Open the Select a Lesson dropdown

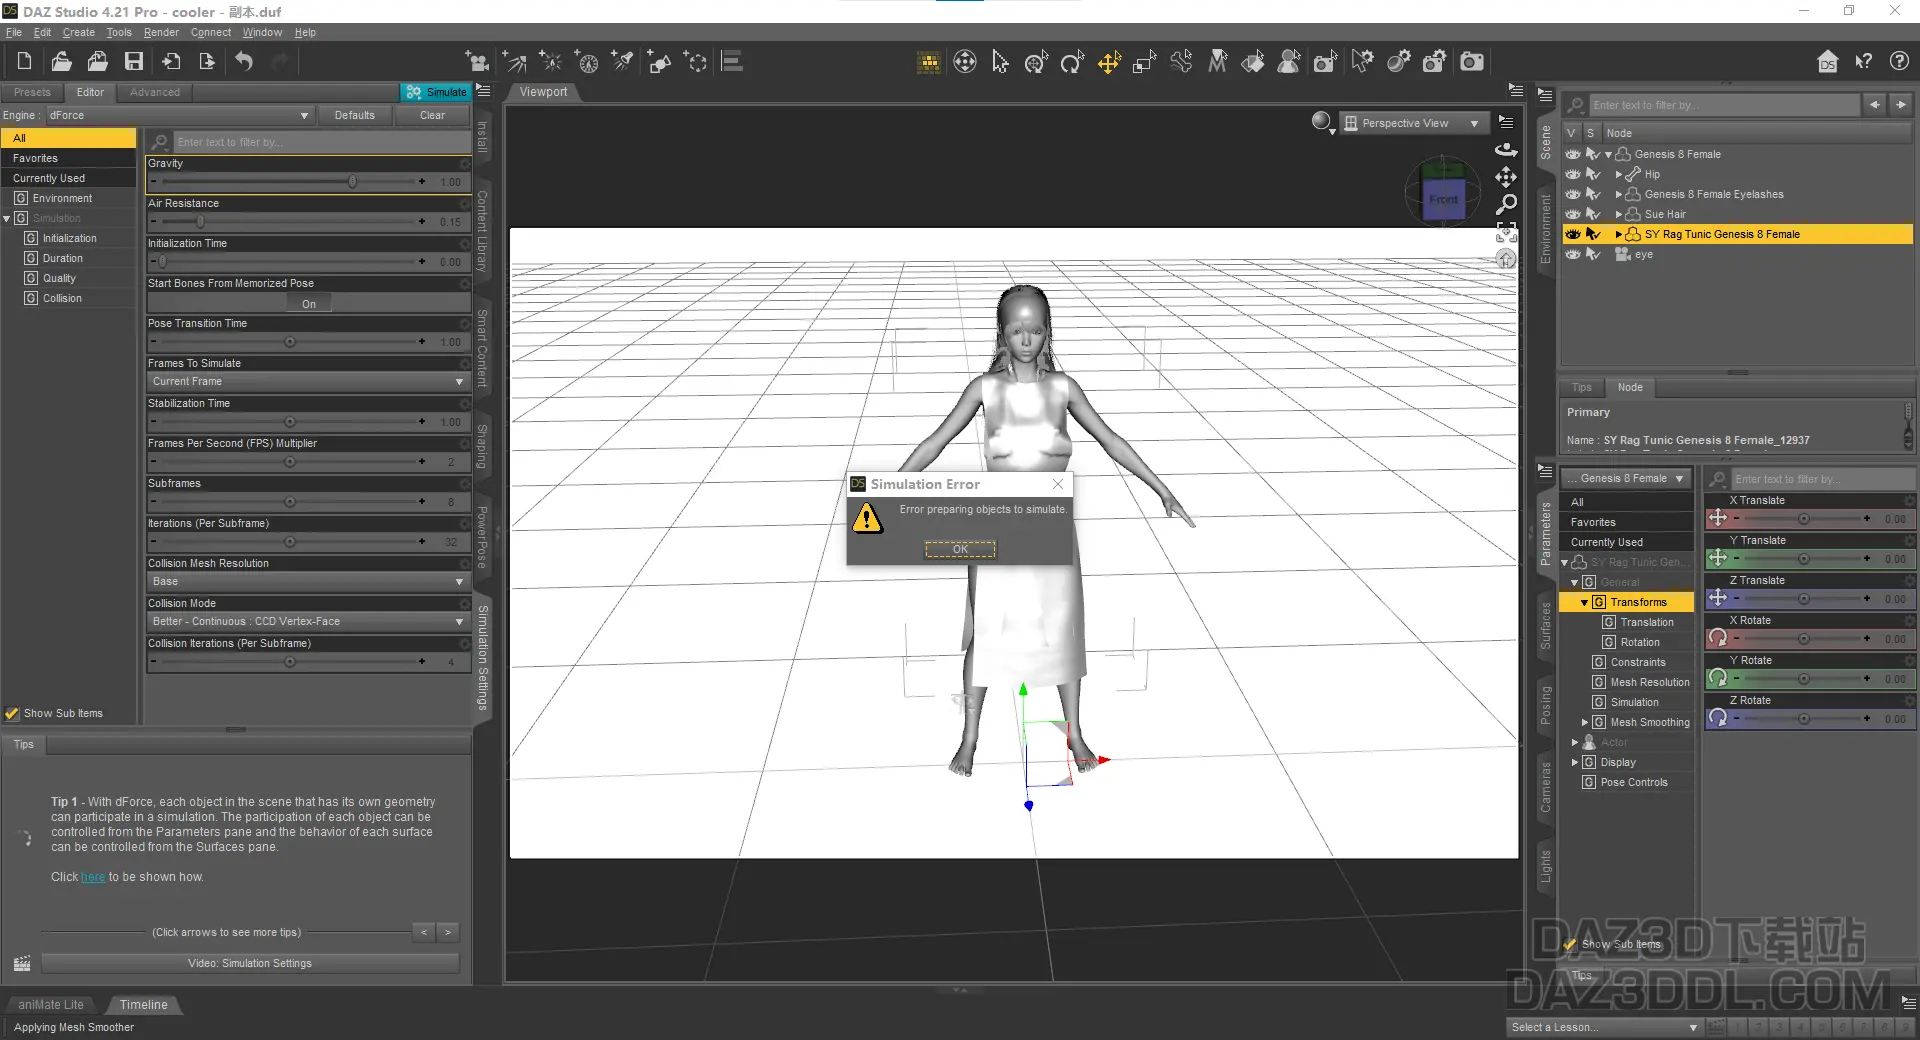1604,1027
